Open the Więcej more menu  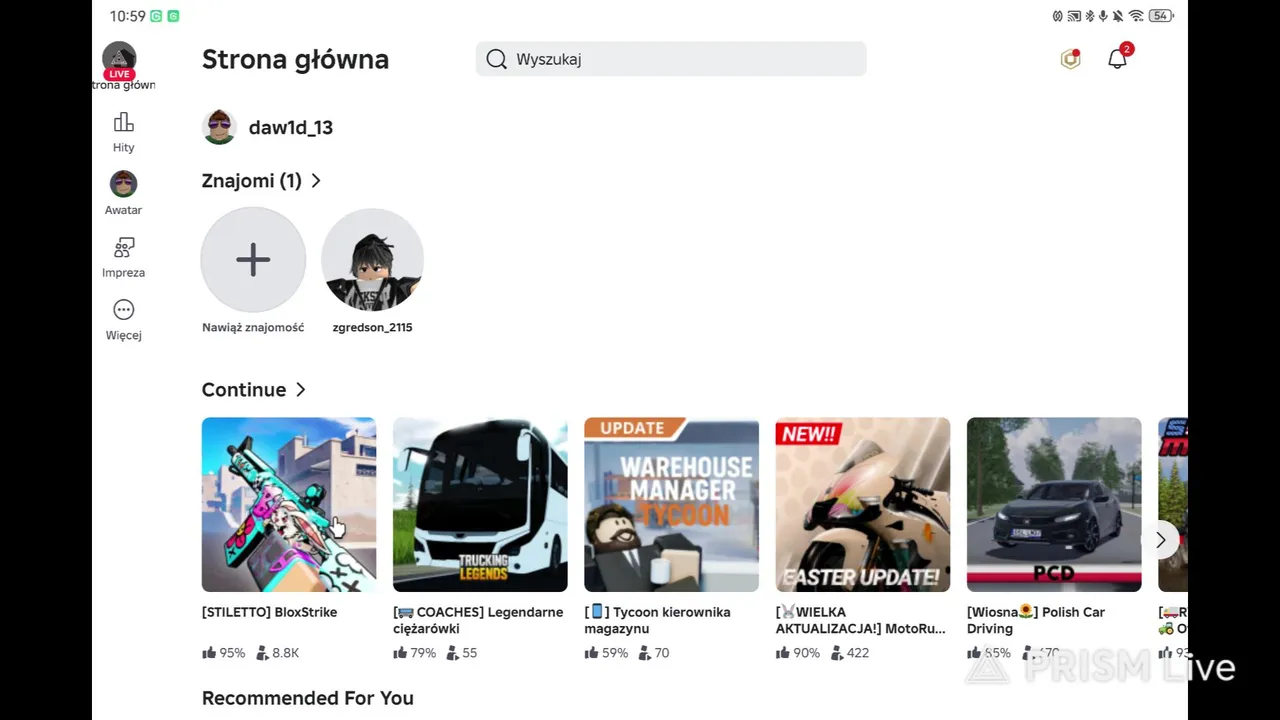coord(123,311)
